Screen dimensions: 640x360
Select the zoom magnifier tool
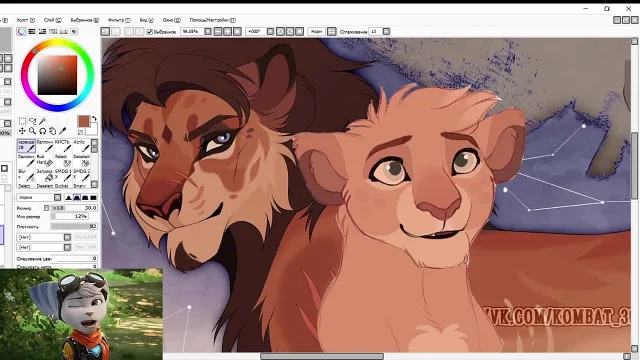pyautogui.click(x=32, y=131)
